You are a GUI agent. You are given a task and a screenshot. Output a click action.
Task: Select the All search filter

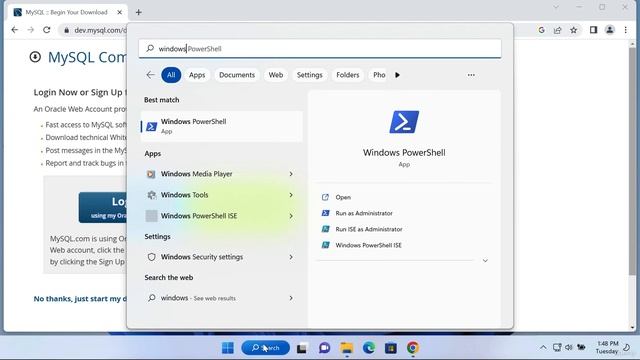click(x=171, y=75)
